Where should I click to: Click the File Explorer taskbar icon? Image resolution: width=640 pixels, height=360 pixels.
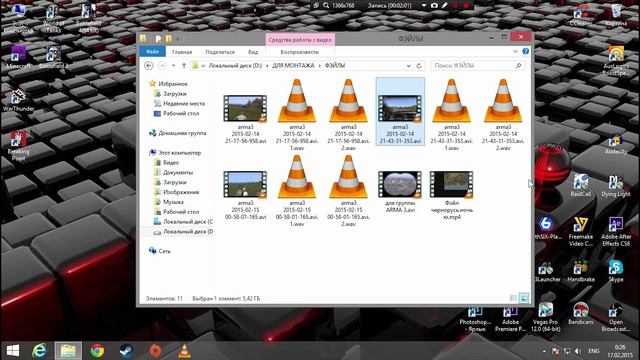click(68, 351)
